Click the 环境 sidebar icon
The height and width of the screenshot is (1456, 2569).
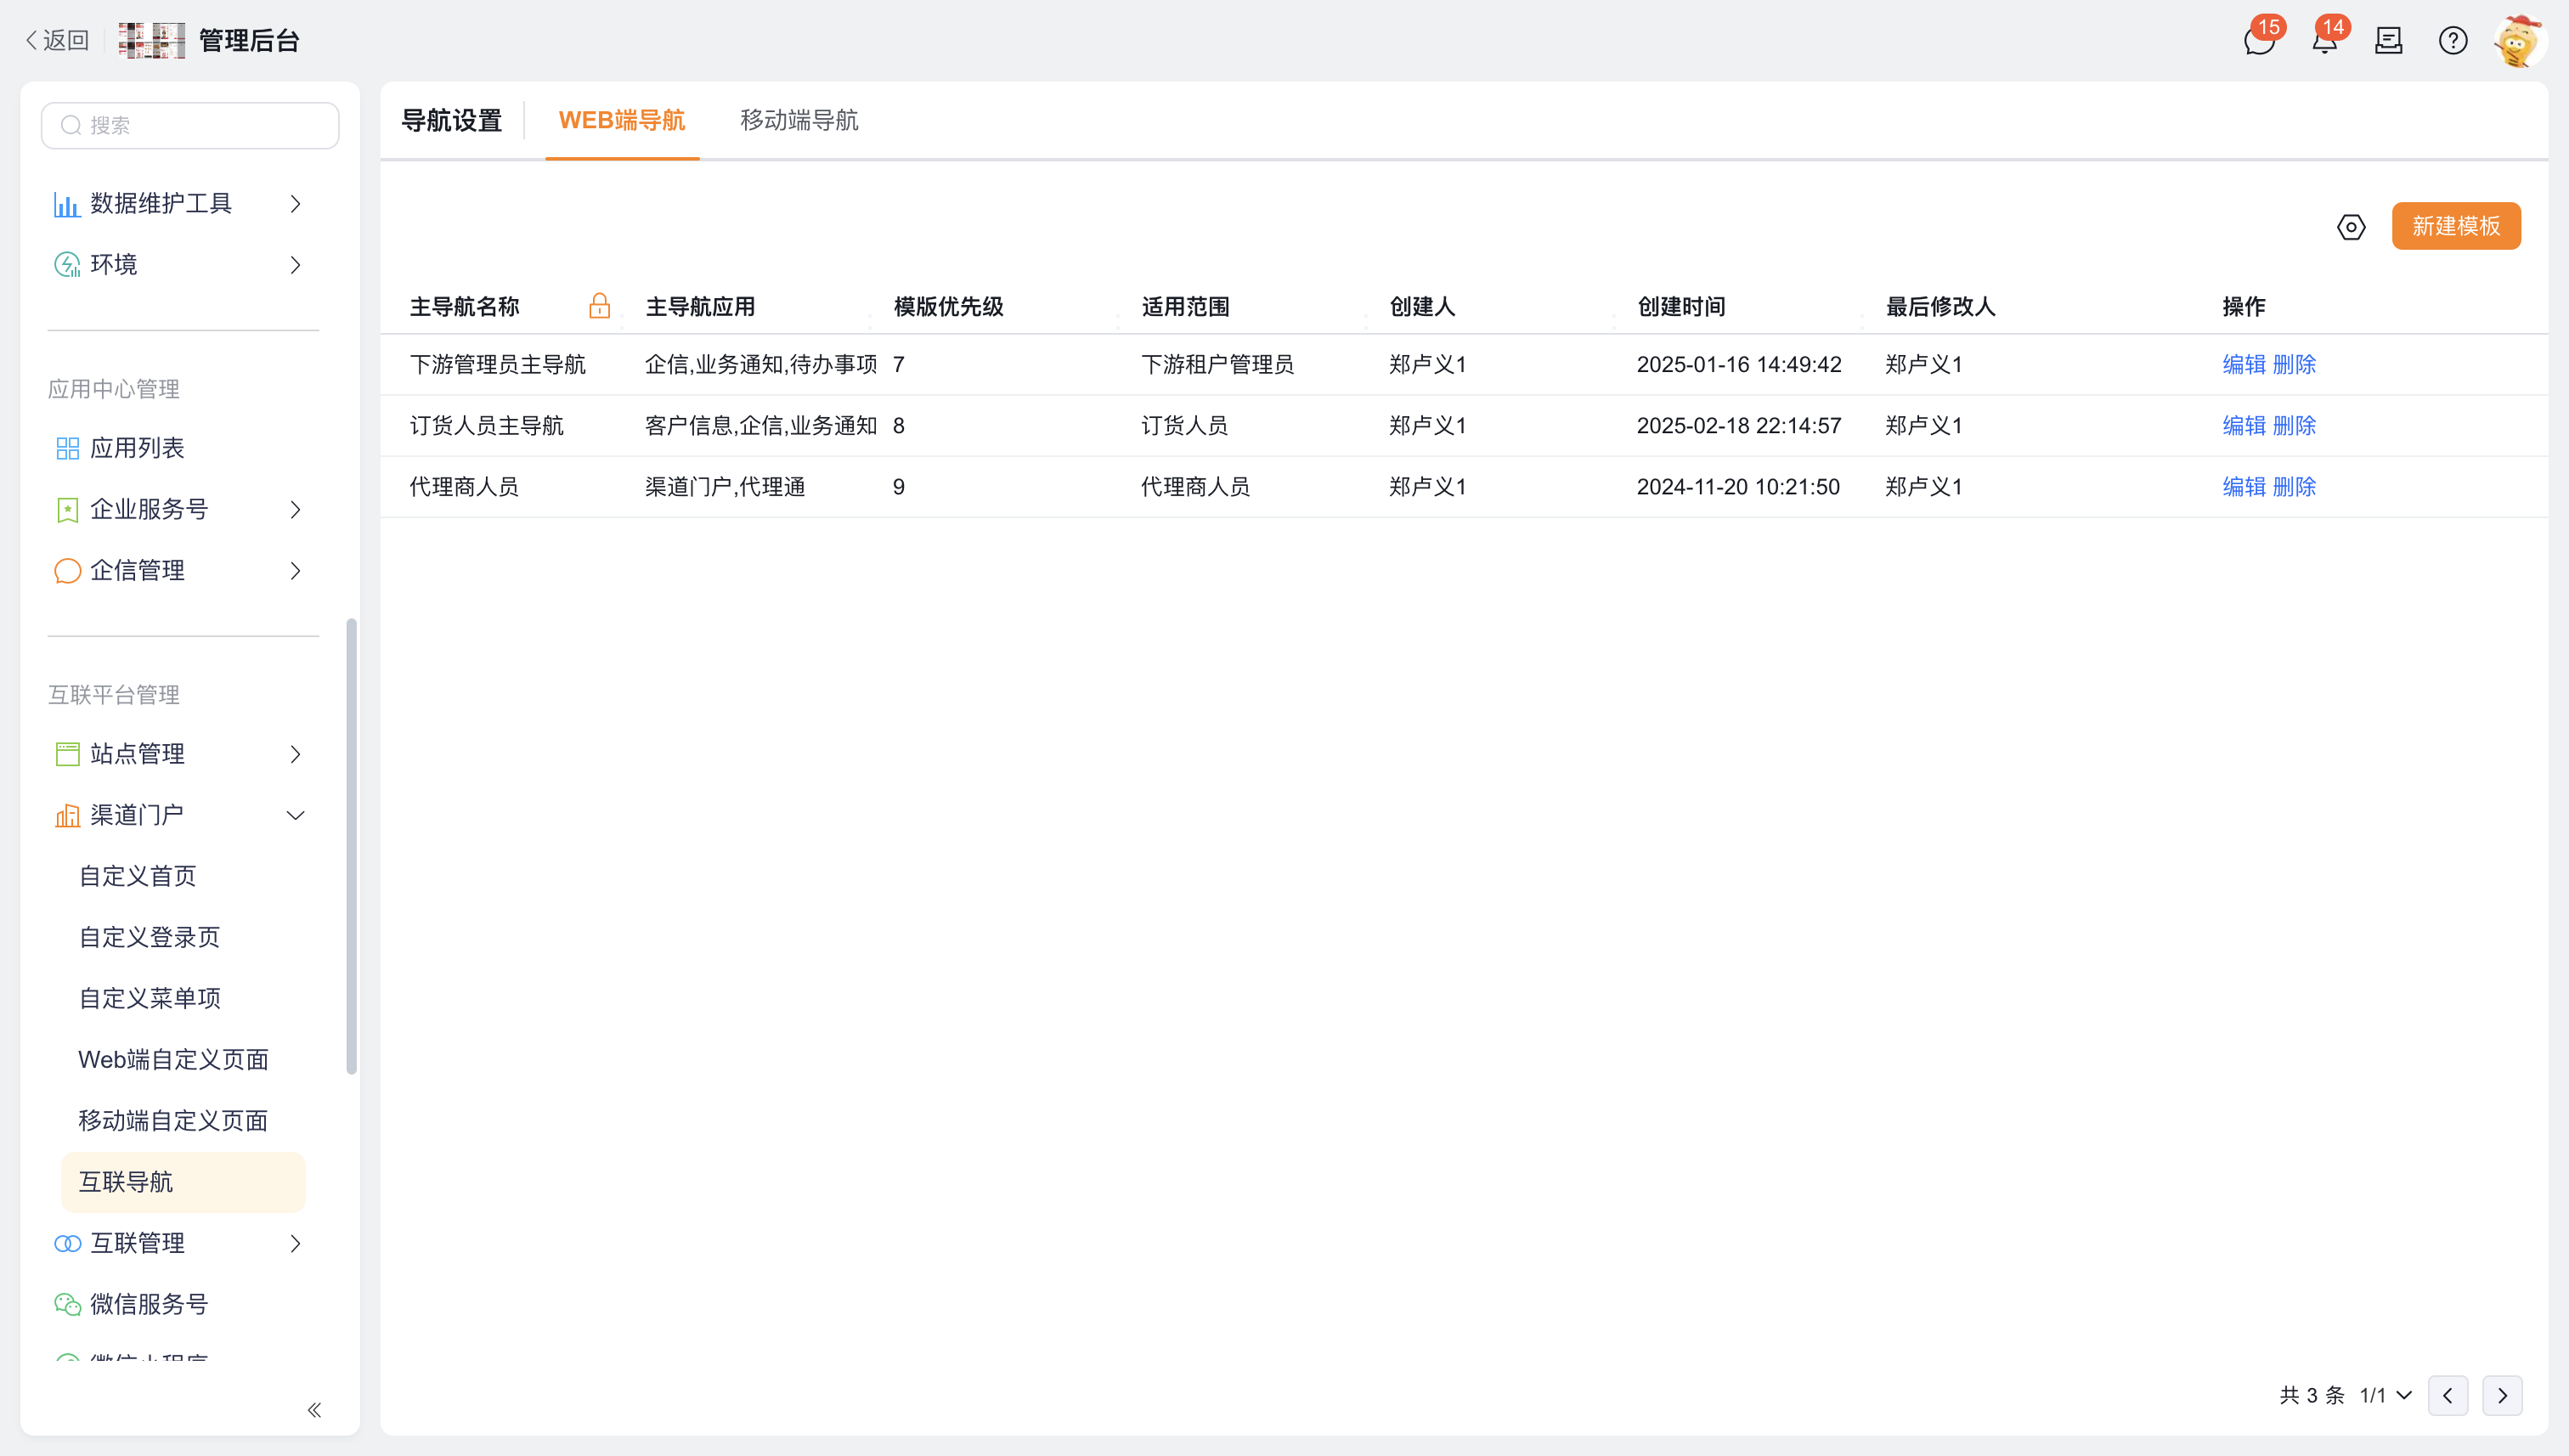click(x=67, y=265)
